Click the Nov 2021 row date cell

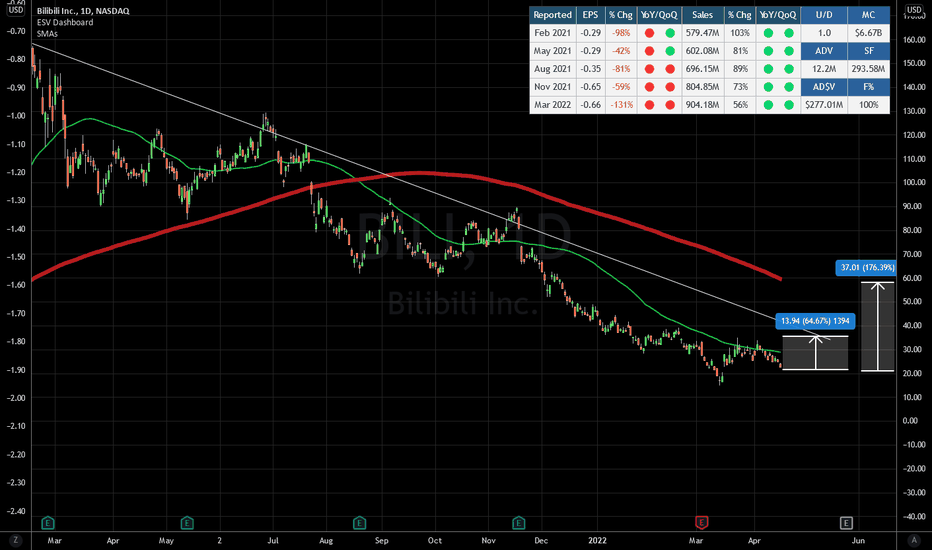pos(552,87)
